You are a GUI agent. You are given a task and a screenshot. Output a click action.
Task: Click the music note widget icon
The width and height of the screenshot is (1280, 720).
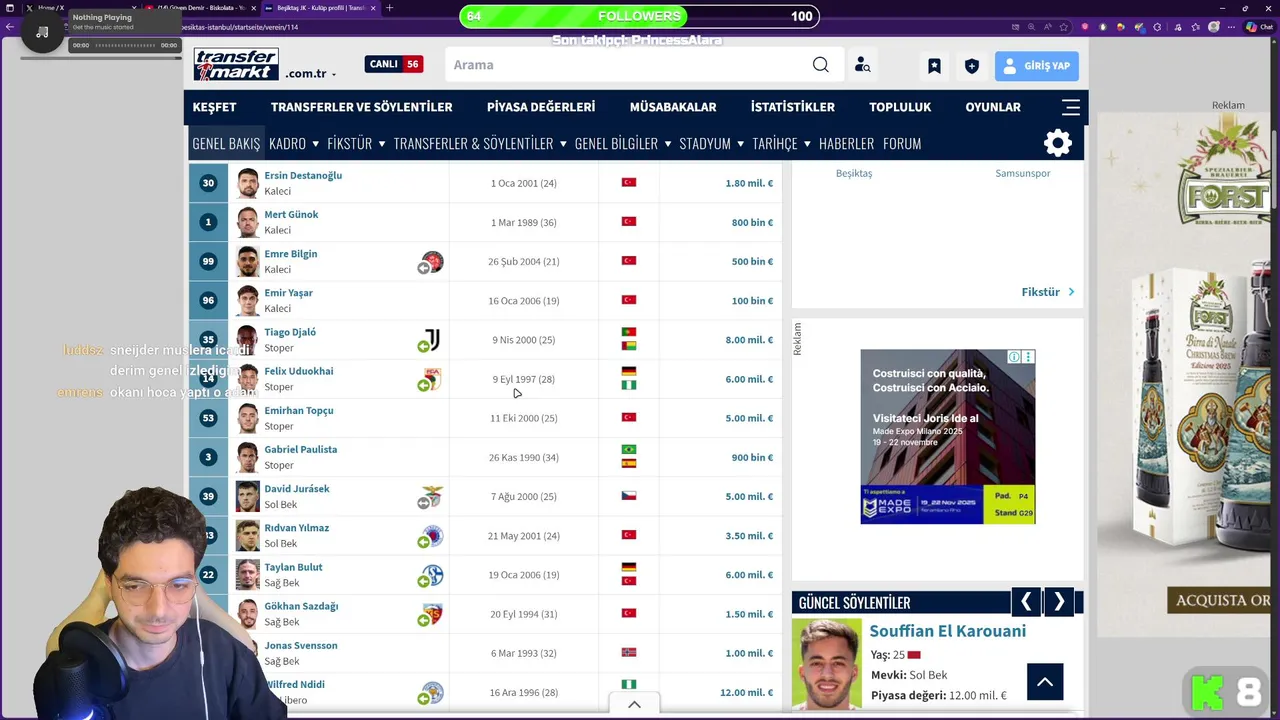click(x=42, y=33)
